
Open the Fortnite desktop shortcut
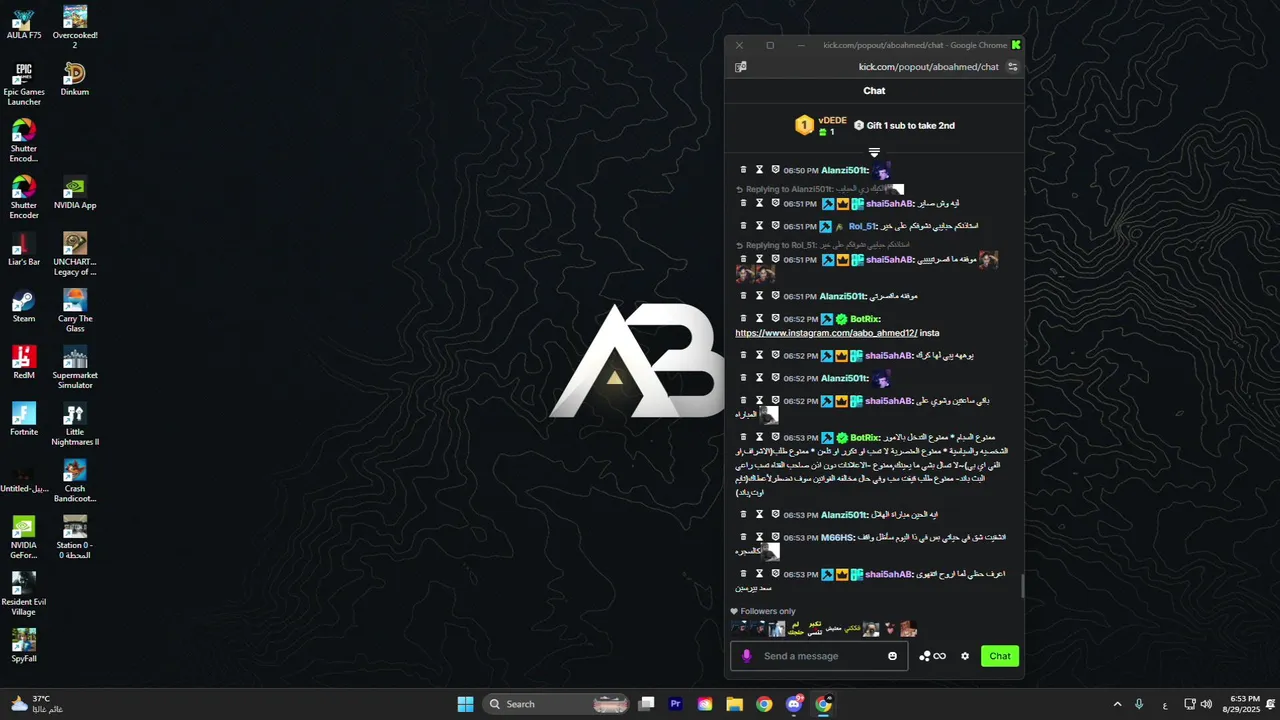click(x=24, y=420)
